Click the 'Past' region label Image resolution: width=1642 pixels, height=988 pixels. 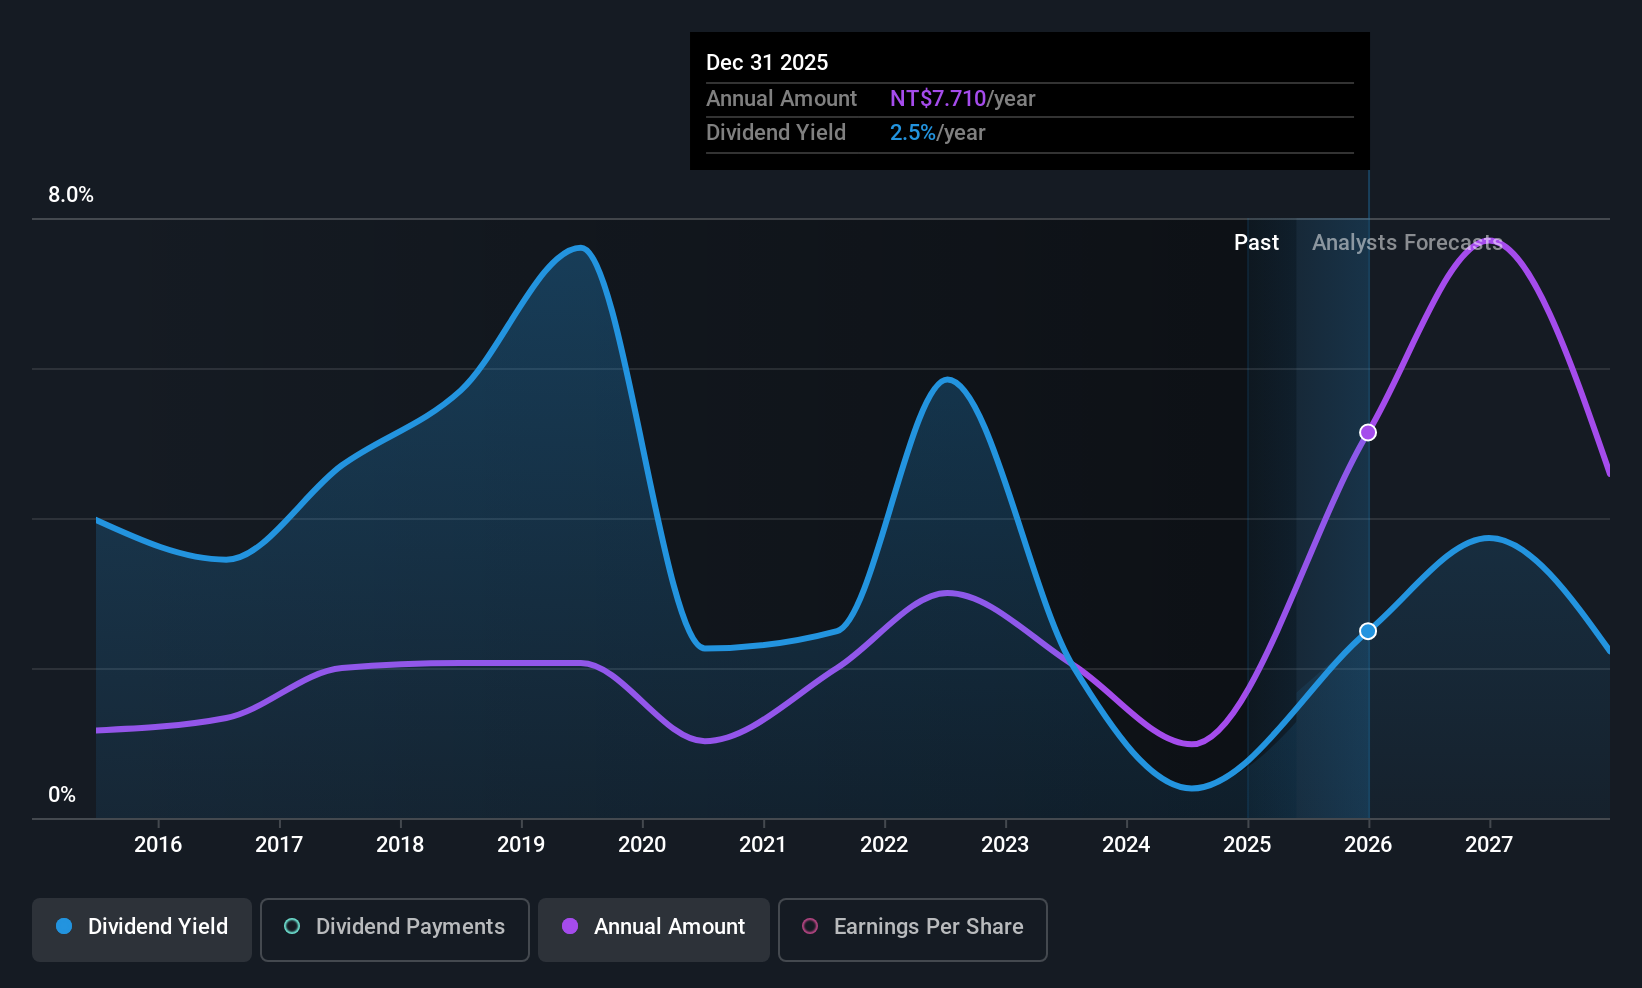pyautogui.click(x=1256, y=242)
